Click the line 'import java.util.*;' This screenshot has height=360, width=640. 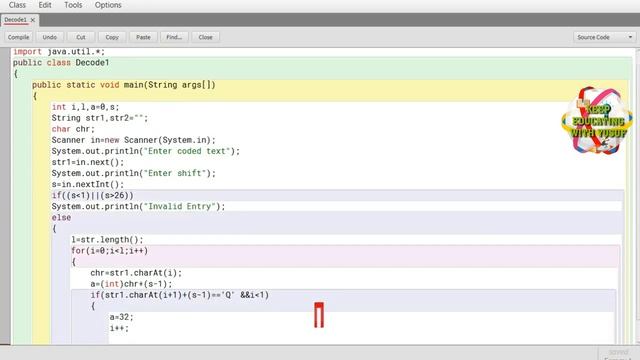click(59, 51)
